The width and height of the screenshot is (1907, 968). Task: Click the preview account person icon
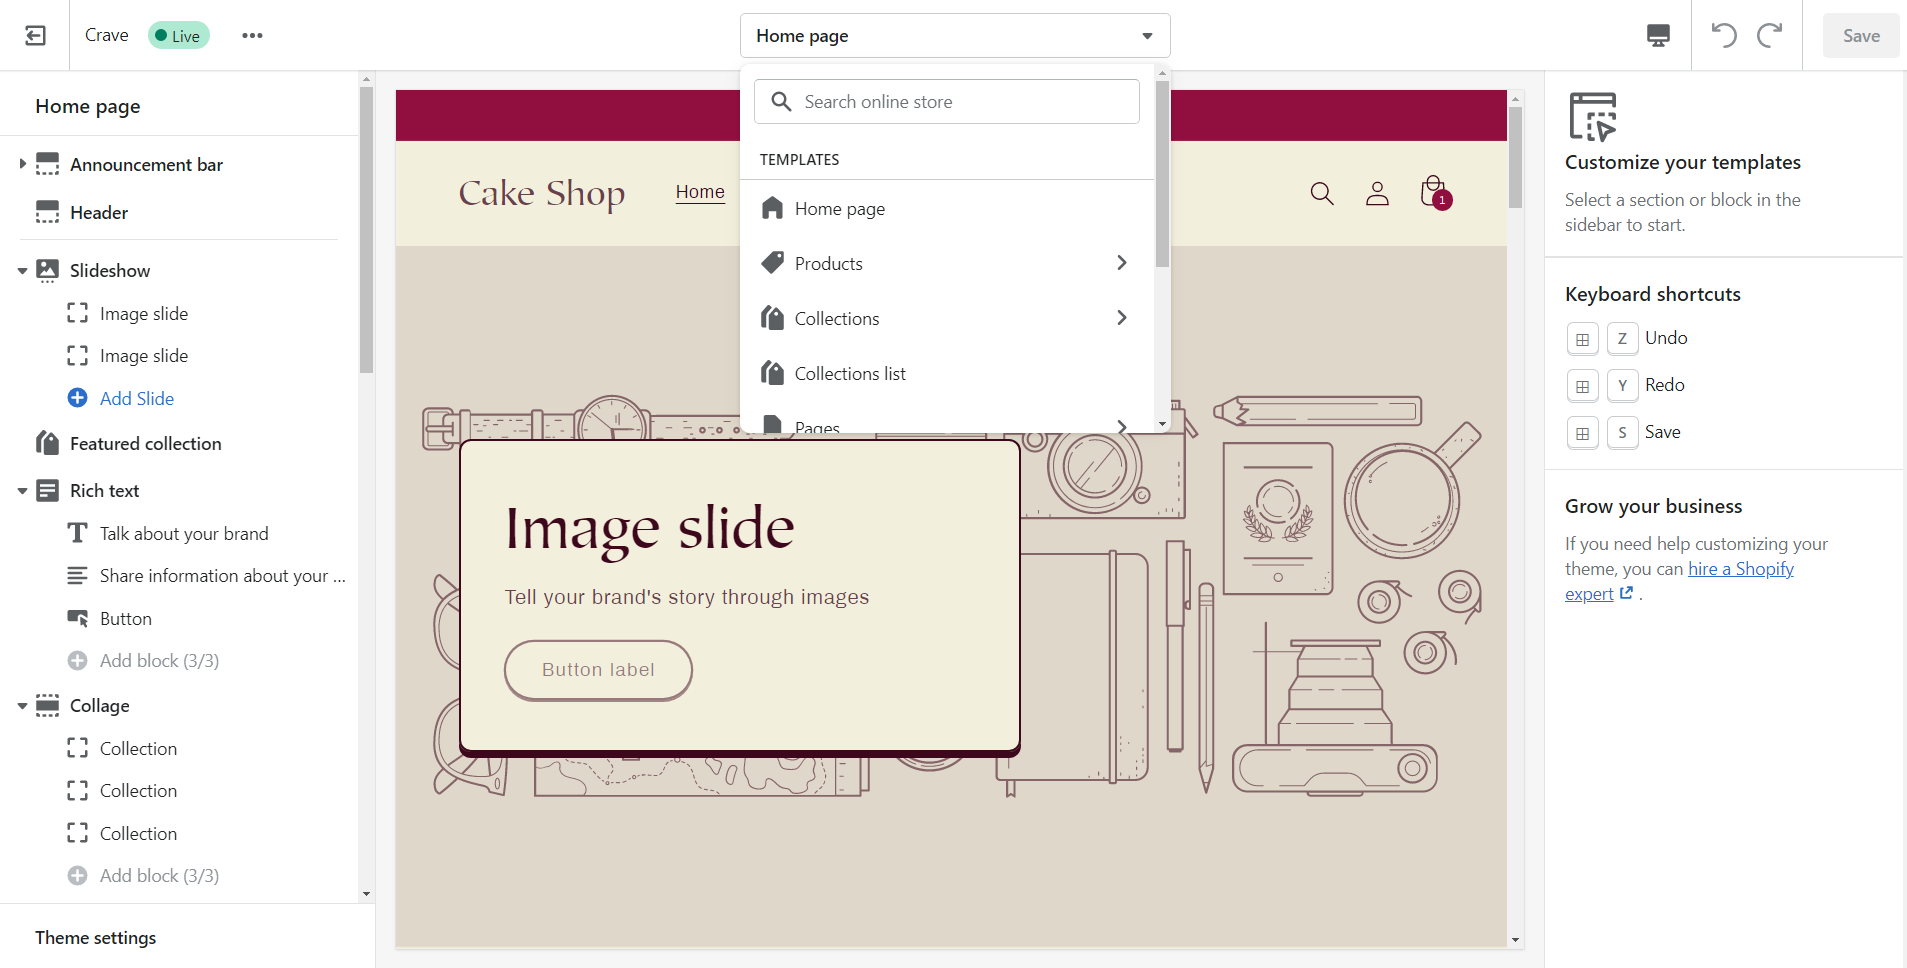point(1377,193)
